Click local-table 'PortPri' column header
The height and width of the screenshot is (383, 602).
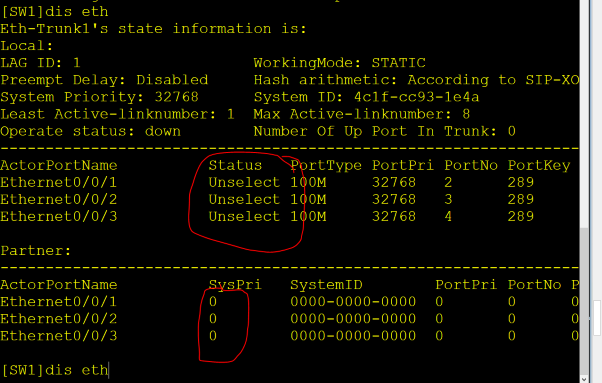402,165
